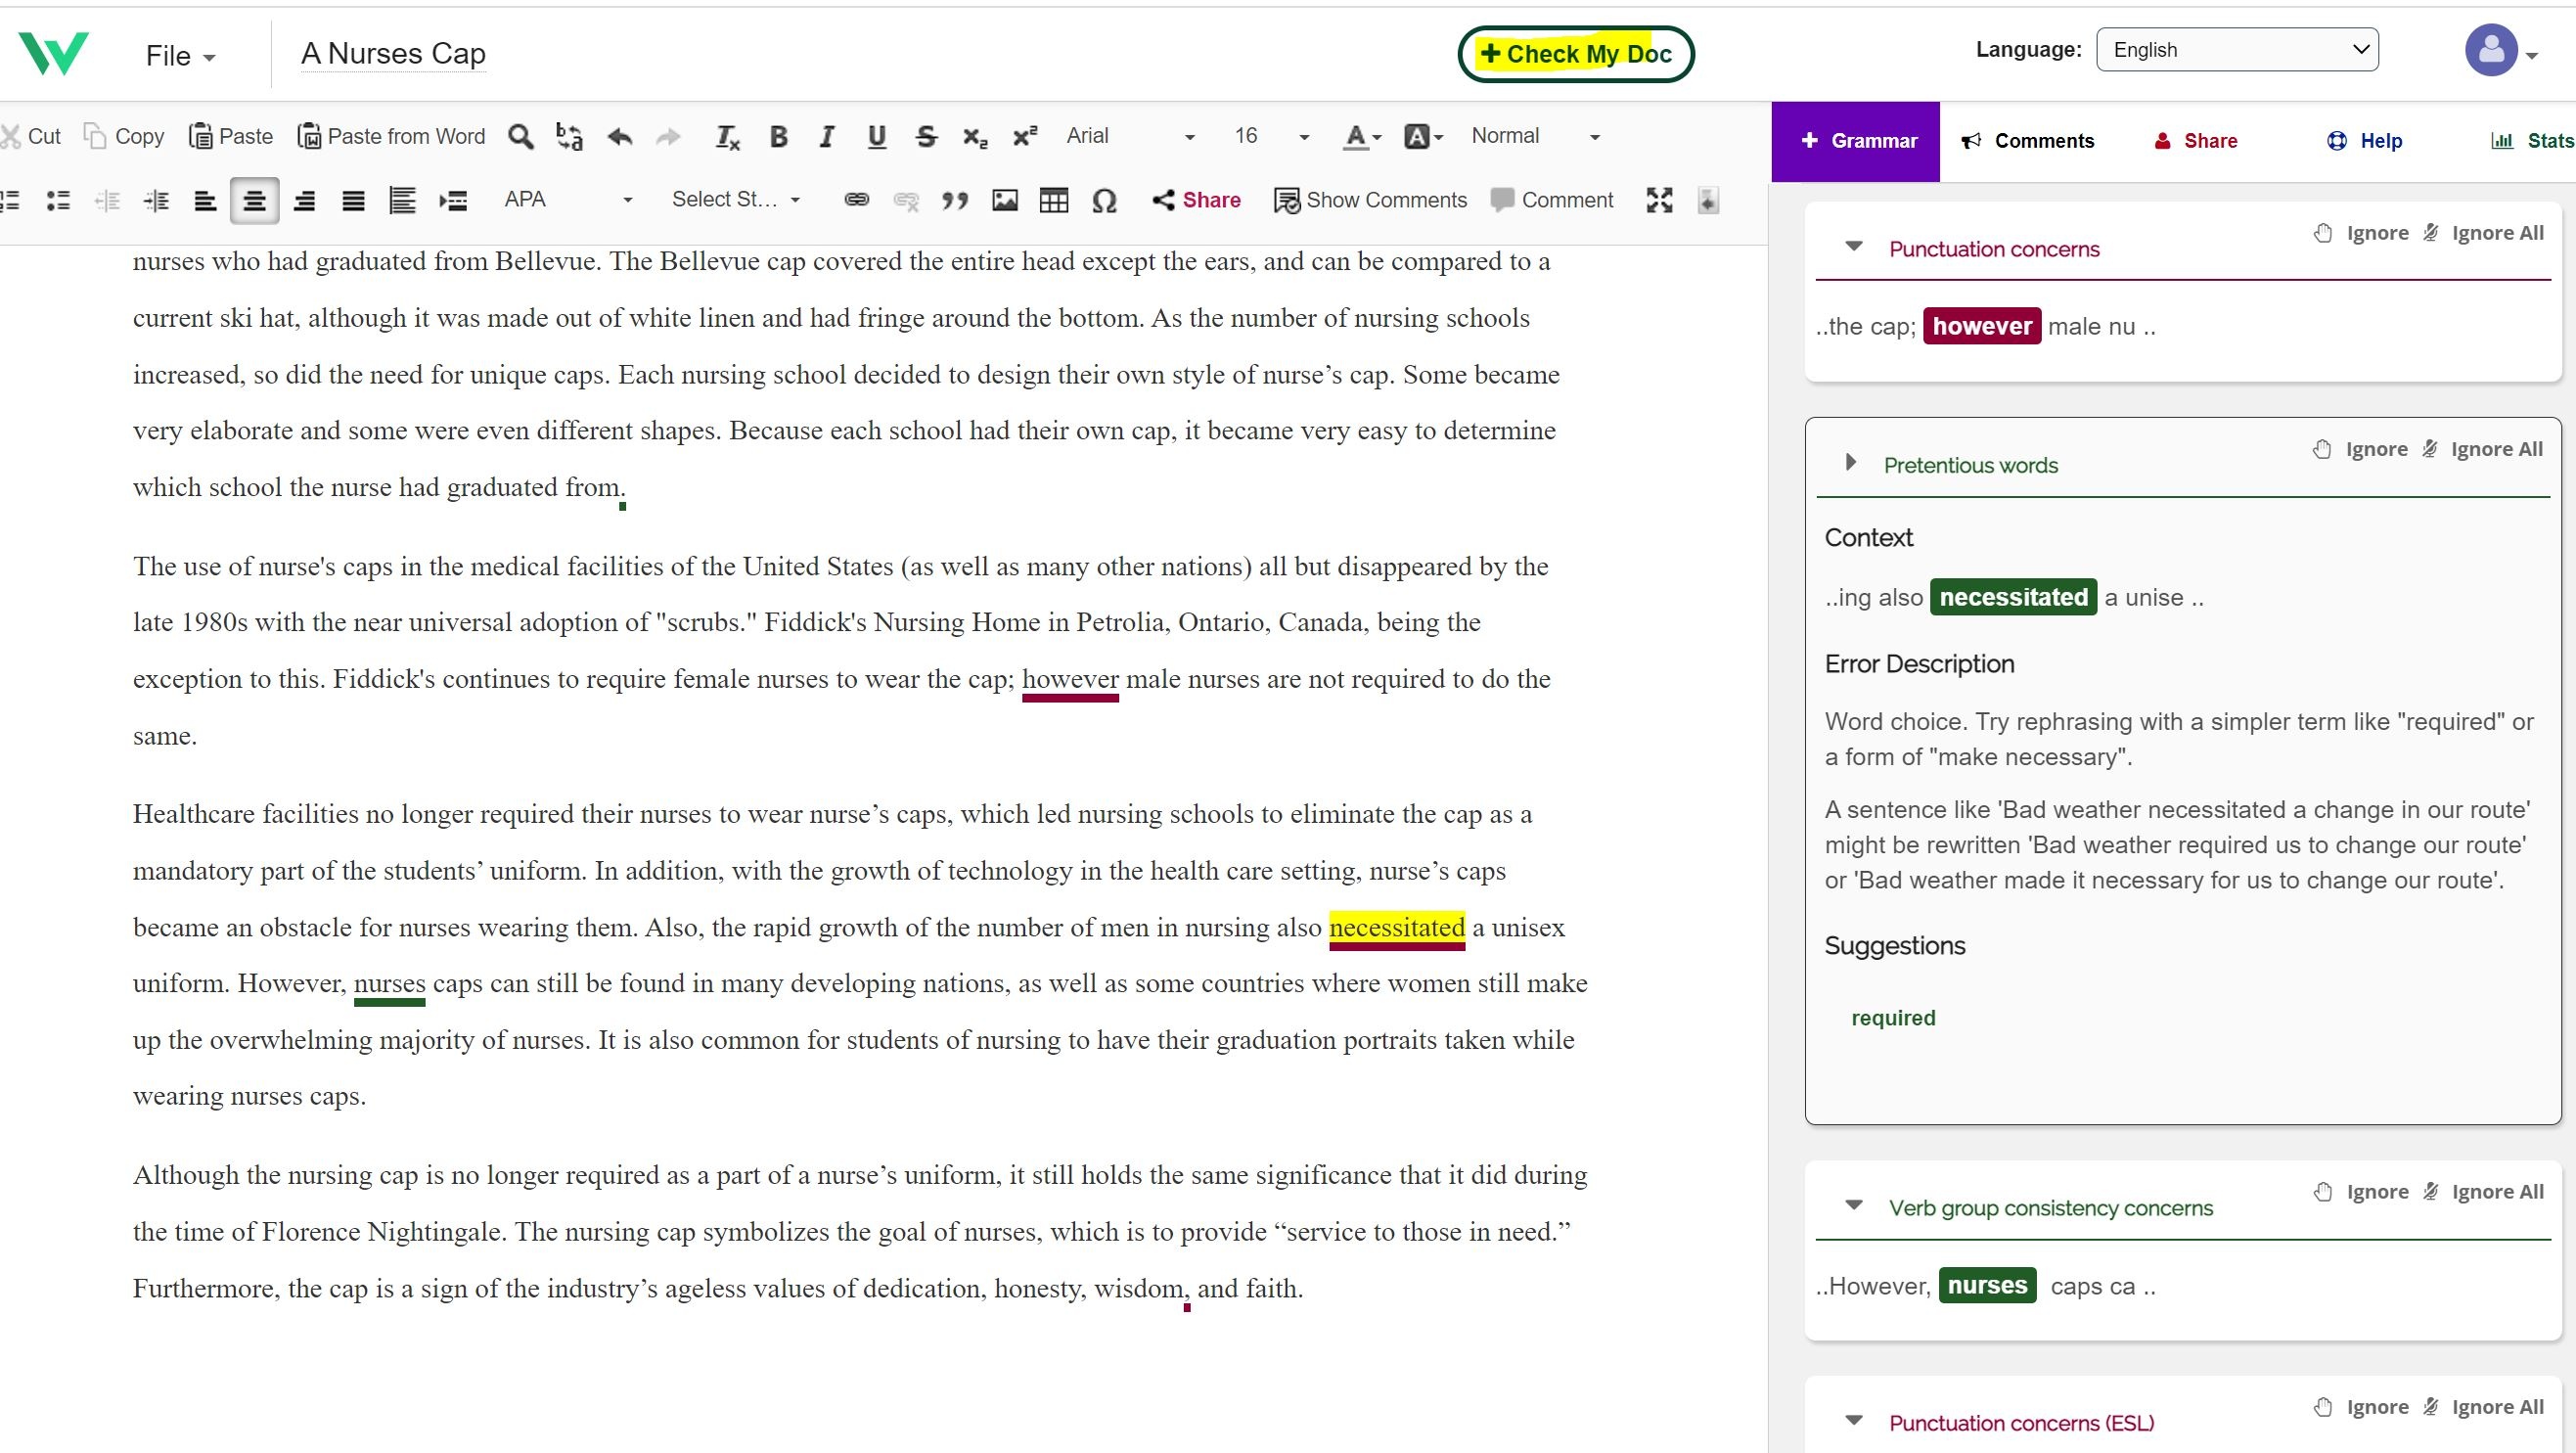This screenshot has width=2576, height=1453.
Task: Click Show Comments button
Action: coord(1370,200)
